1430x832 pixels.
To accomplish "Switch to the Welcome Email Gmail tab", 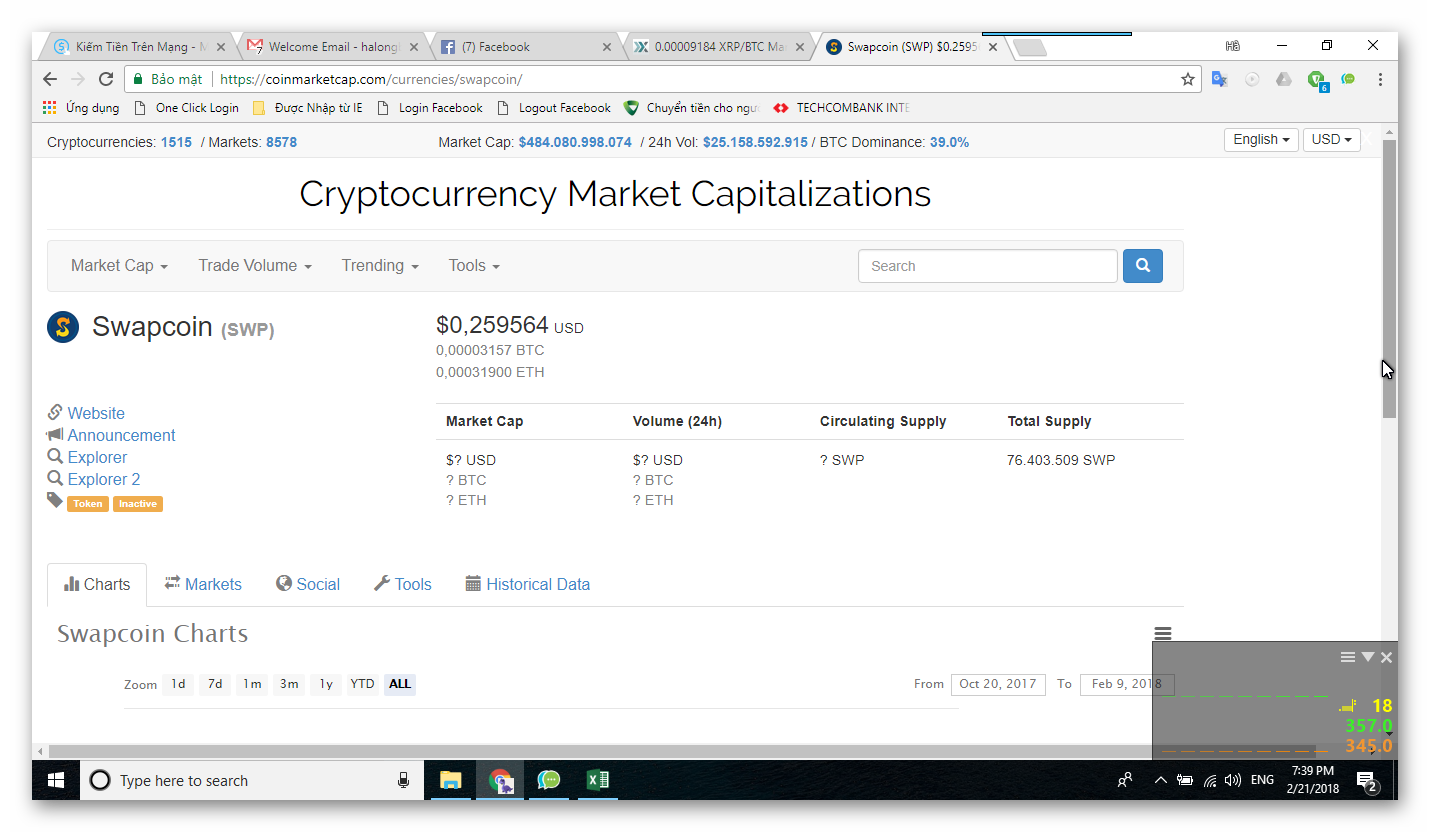I will click(x=334, y=47).
